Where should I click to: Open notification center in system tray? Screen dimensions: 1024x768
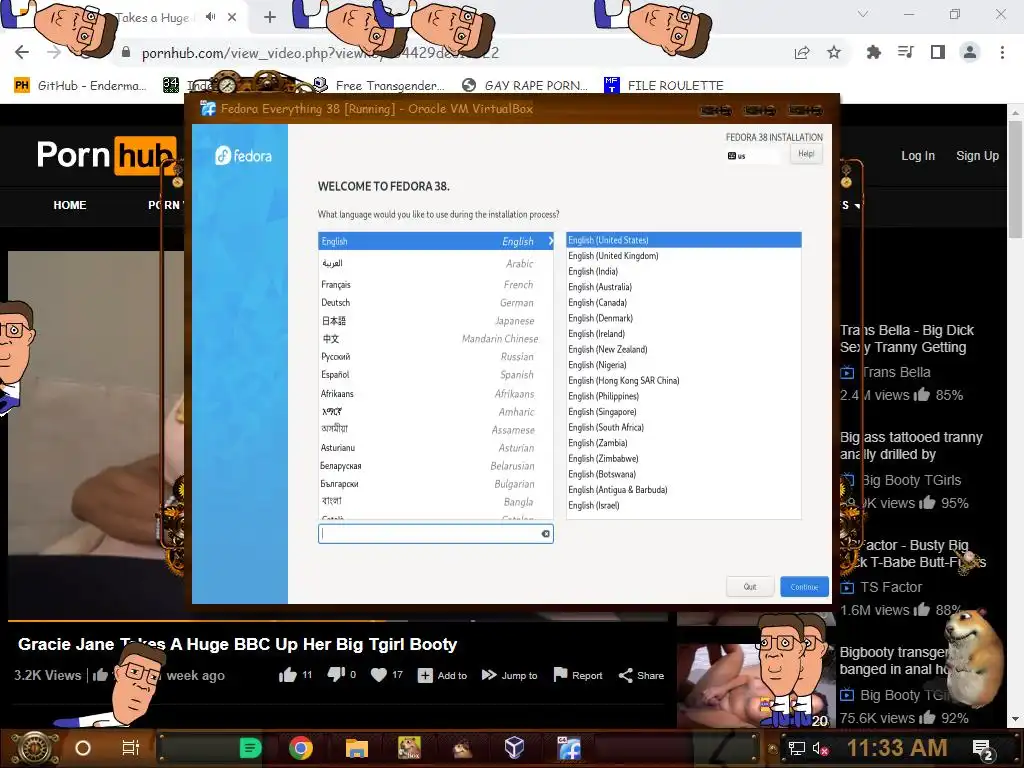click(983, 750)
